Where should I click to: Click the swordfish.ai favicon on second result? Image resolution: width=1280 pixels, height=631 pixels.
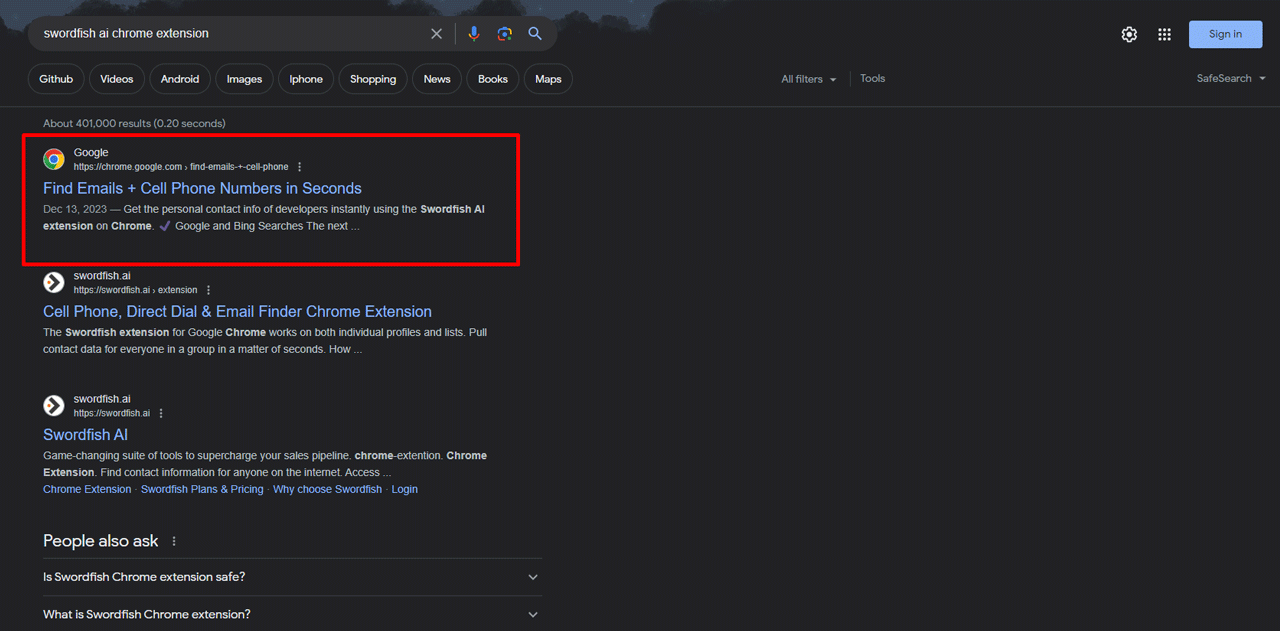tap(53, 282)
